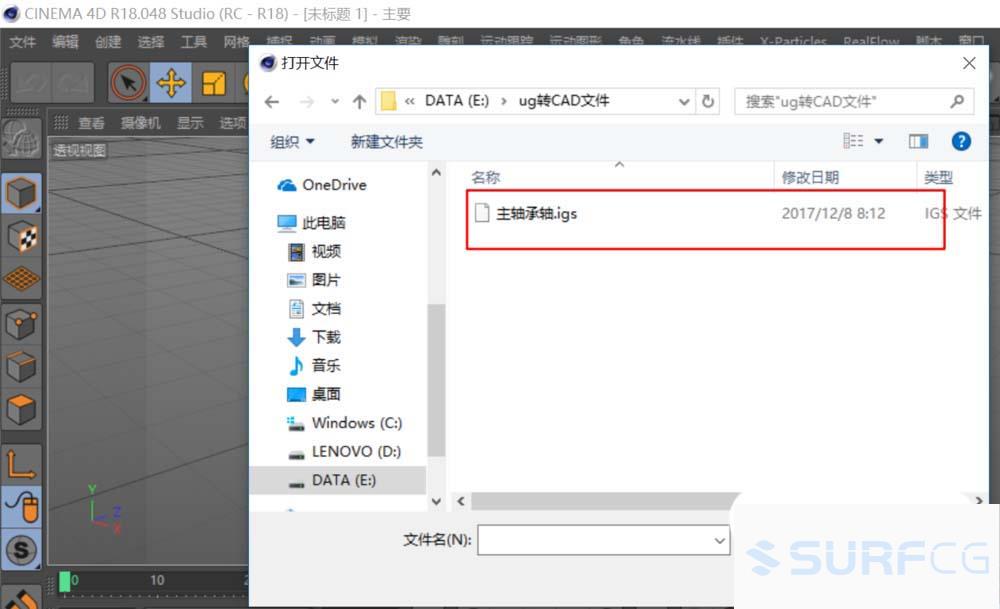The width and height of the screenshot is (1000, 609).
Task: Click the redo arrow in Cinema 4D toolbar
Action: (73, 83)
